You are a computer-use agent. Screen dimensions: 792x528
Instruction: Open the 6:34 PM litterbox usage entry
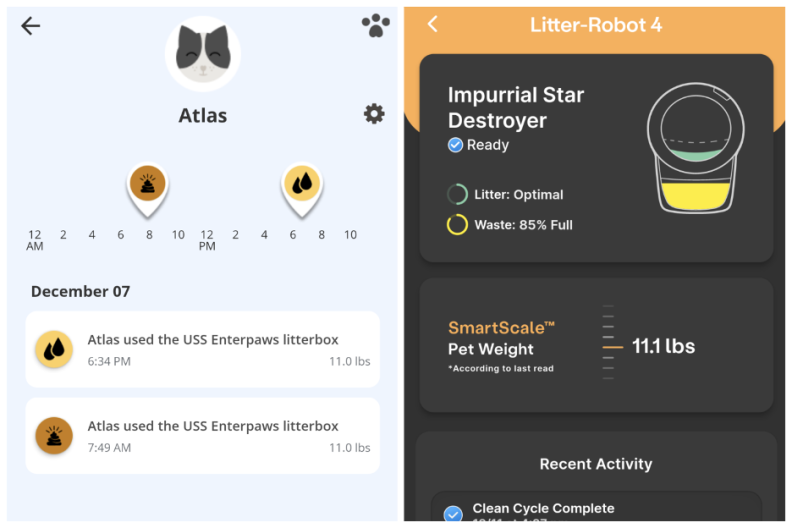click(x=203, y=349)
